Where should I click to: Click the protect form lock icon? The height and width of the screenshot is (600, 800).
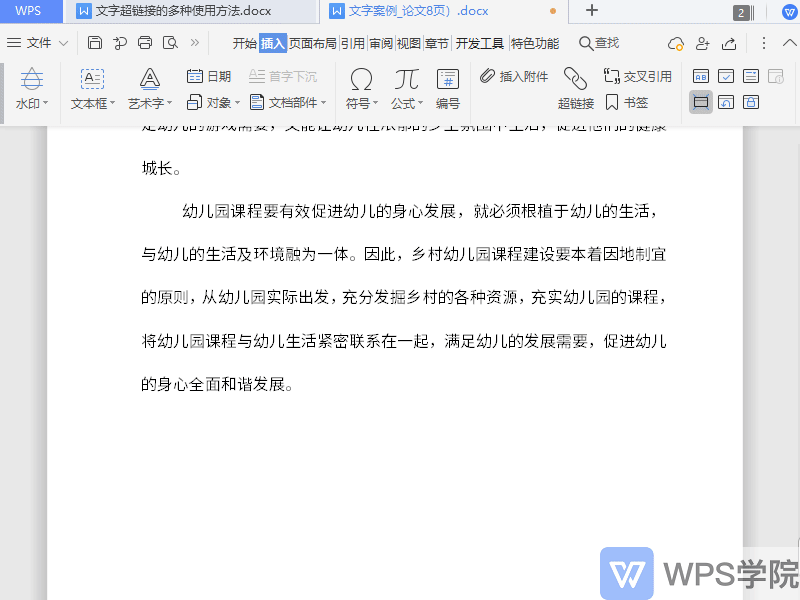click(x=751, y=103)
